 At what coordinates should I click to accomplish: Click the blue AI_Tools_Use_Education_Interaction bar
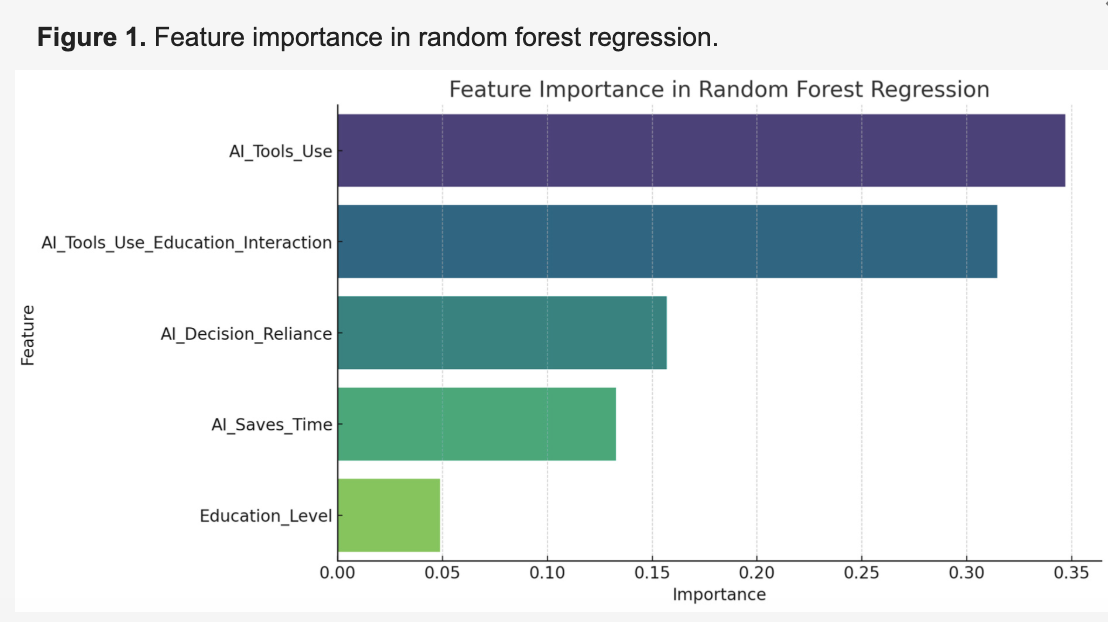(x=667, y=242)
